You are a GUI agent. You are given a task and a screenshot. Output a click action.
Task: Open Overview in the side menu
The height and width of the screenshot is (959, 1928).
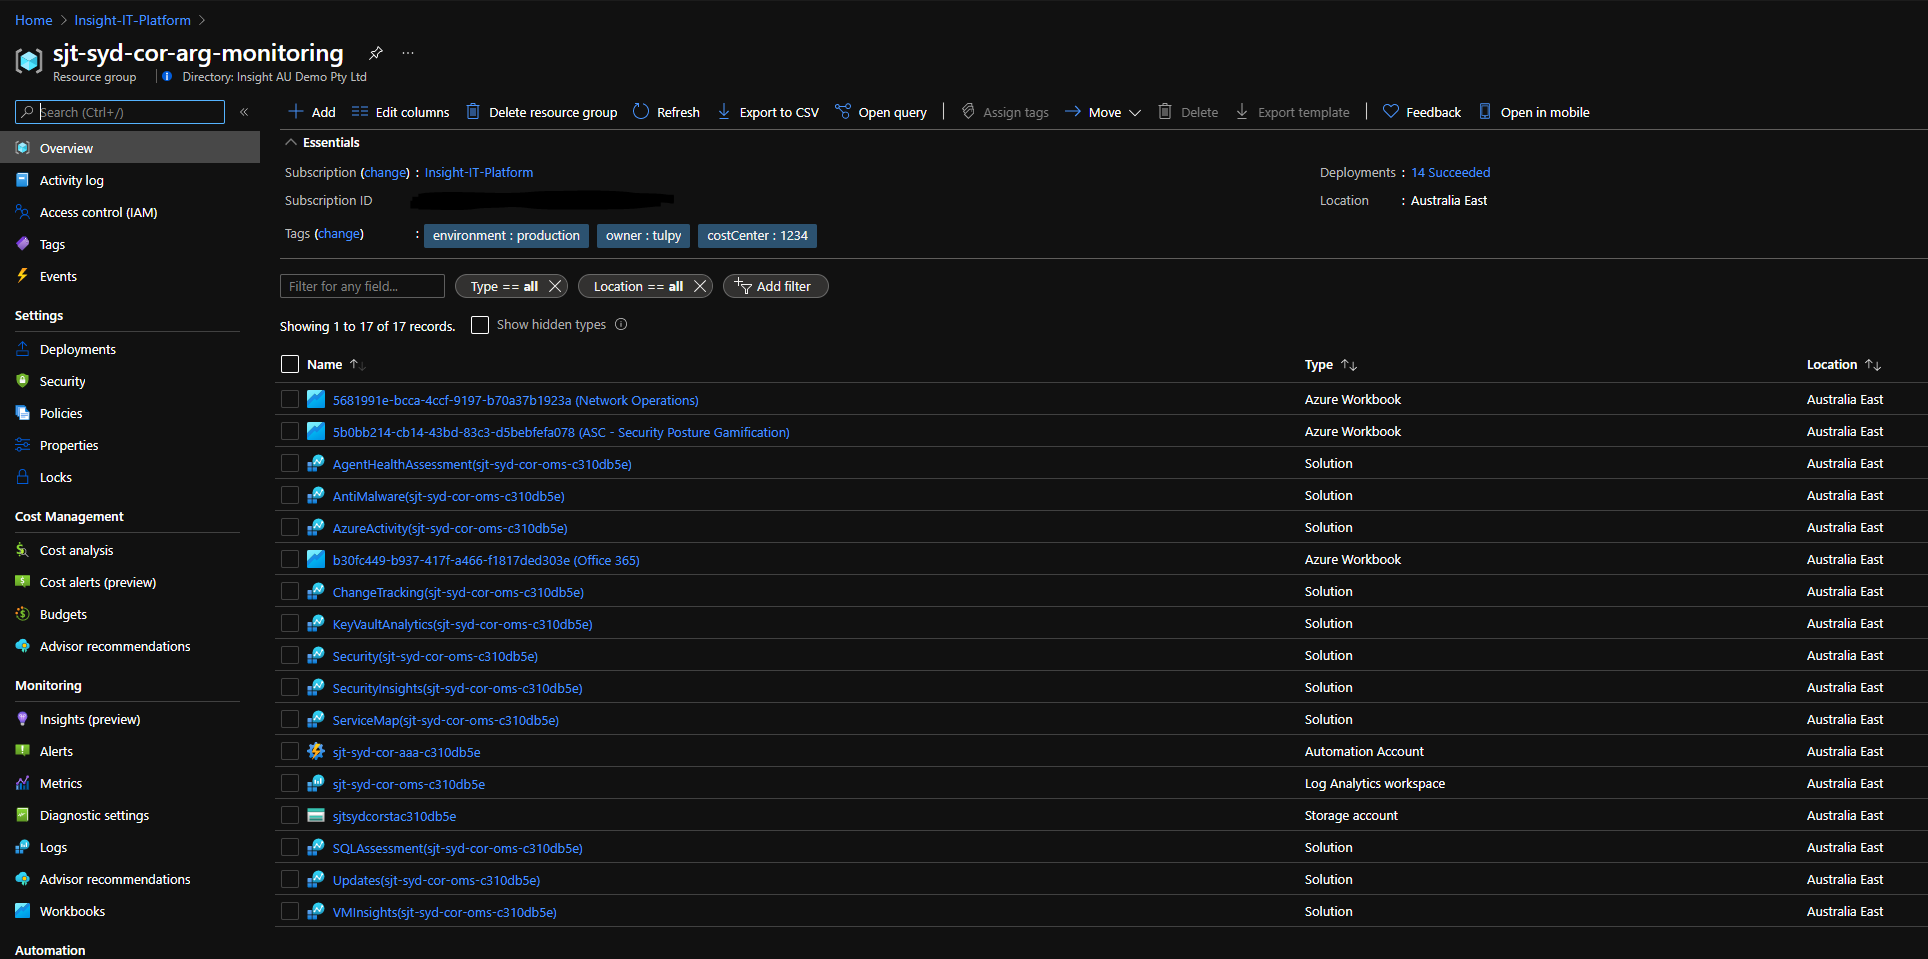point(130,148)
